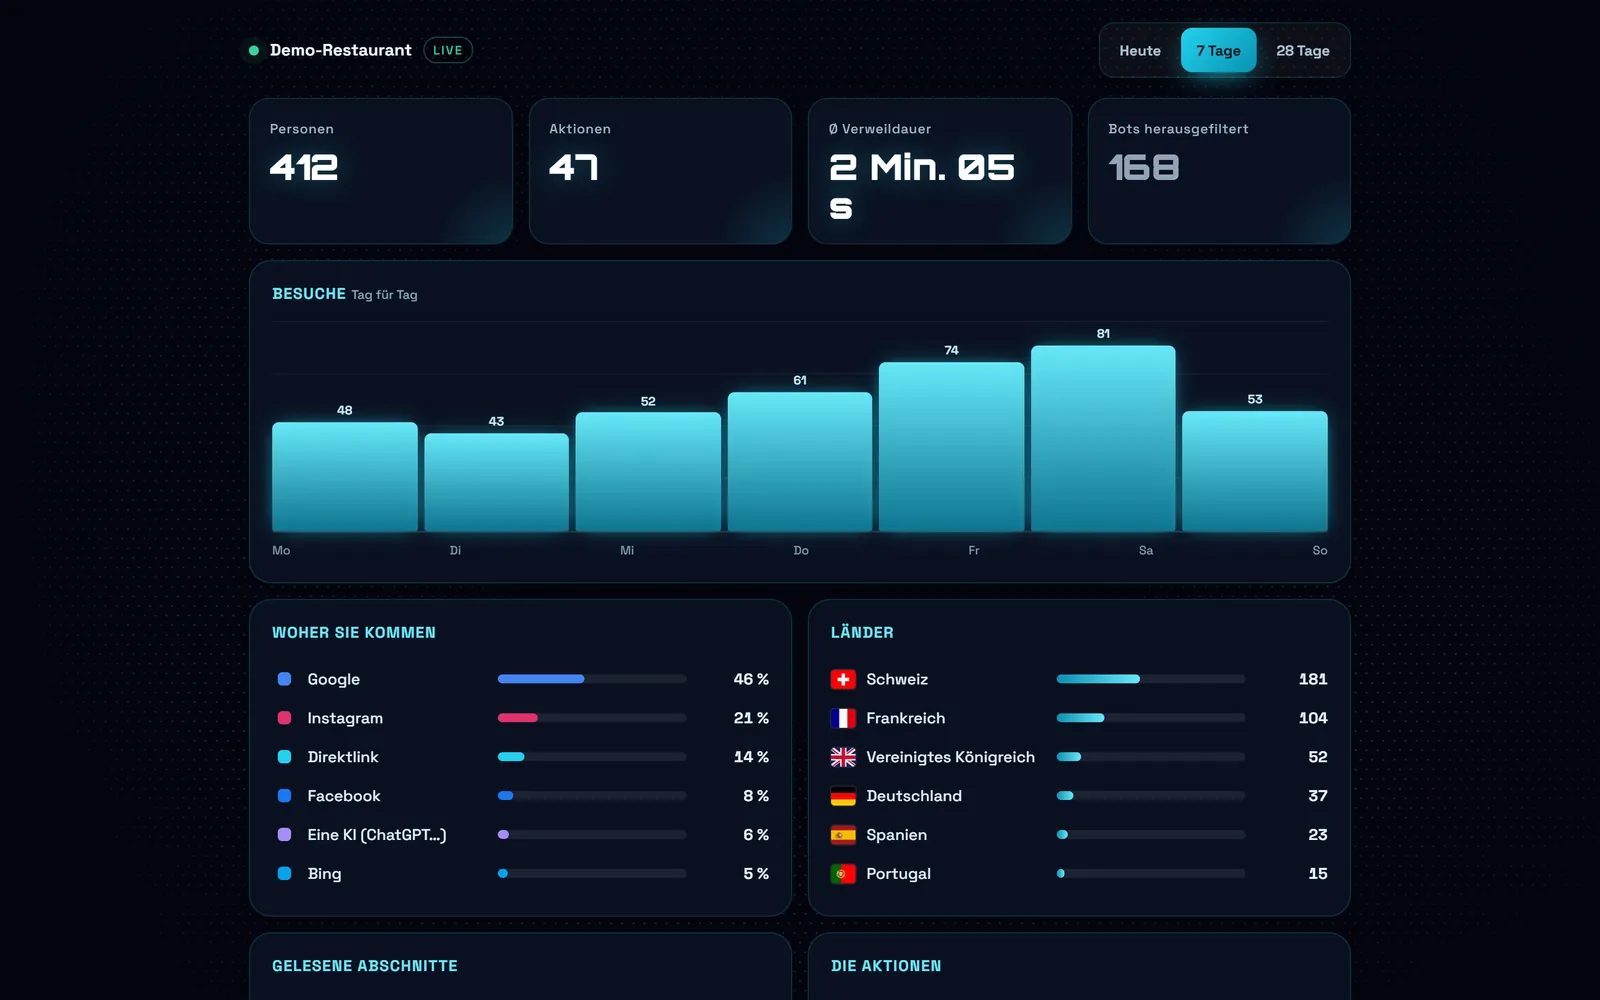Click the Facebook source color dot
Viewport: 1600px width, 1000px height.
coord(284,796)
